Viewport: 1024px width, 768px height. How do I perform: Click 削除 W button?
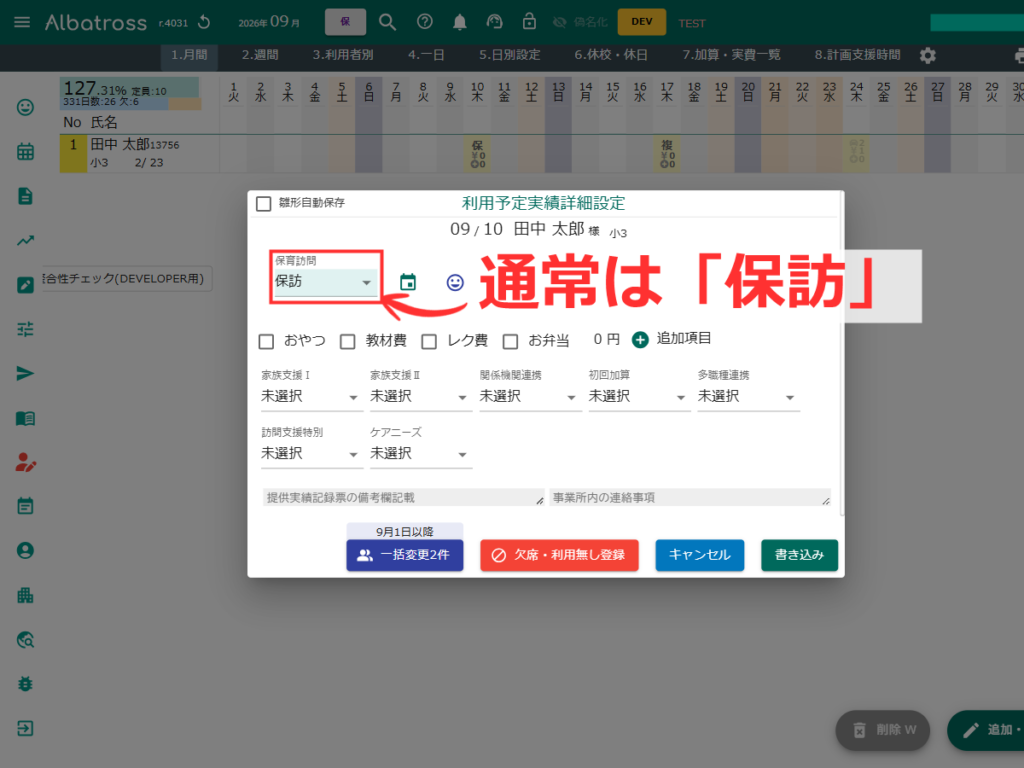coord(883,729)
